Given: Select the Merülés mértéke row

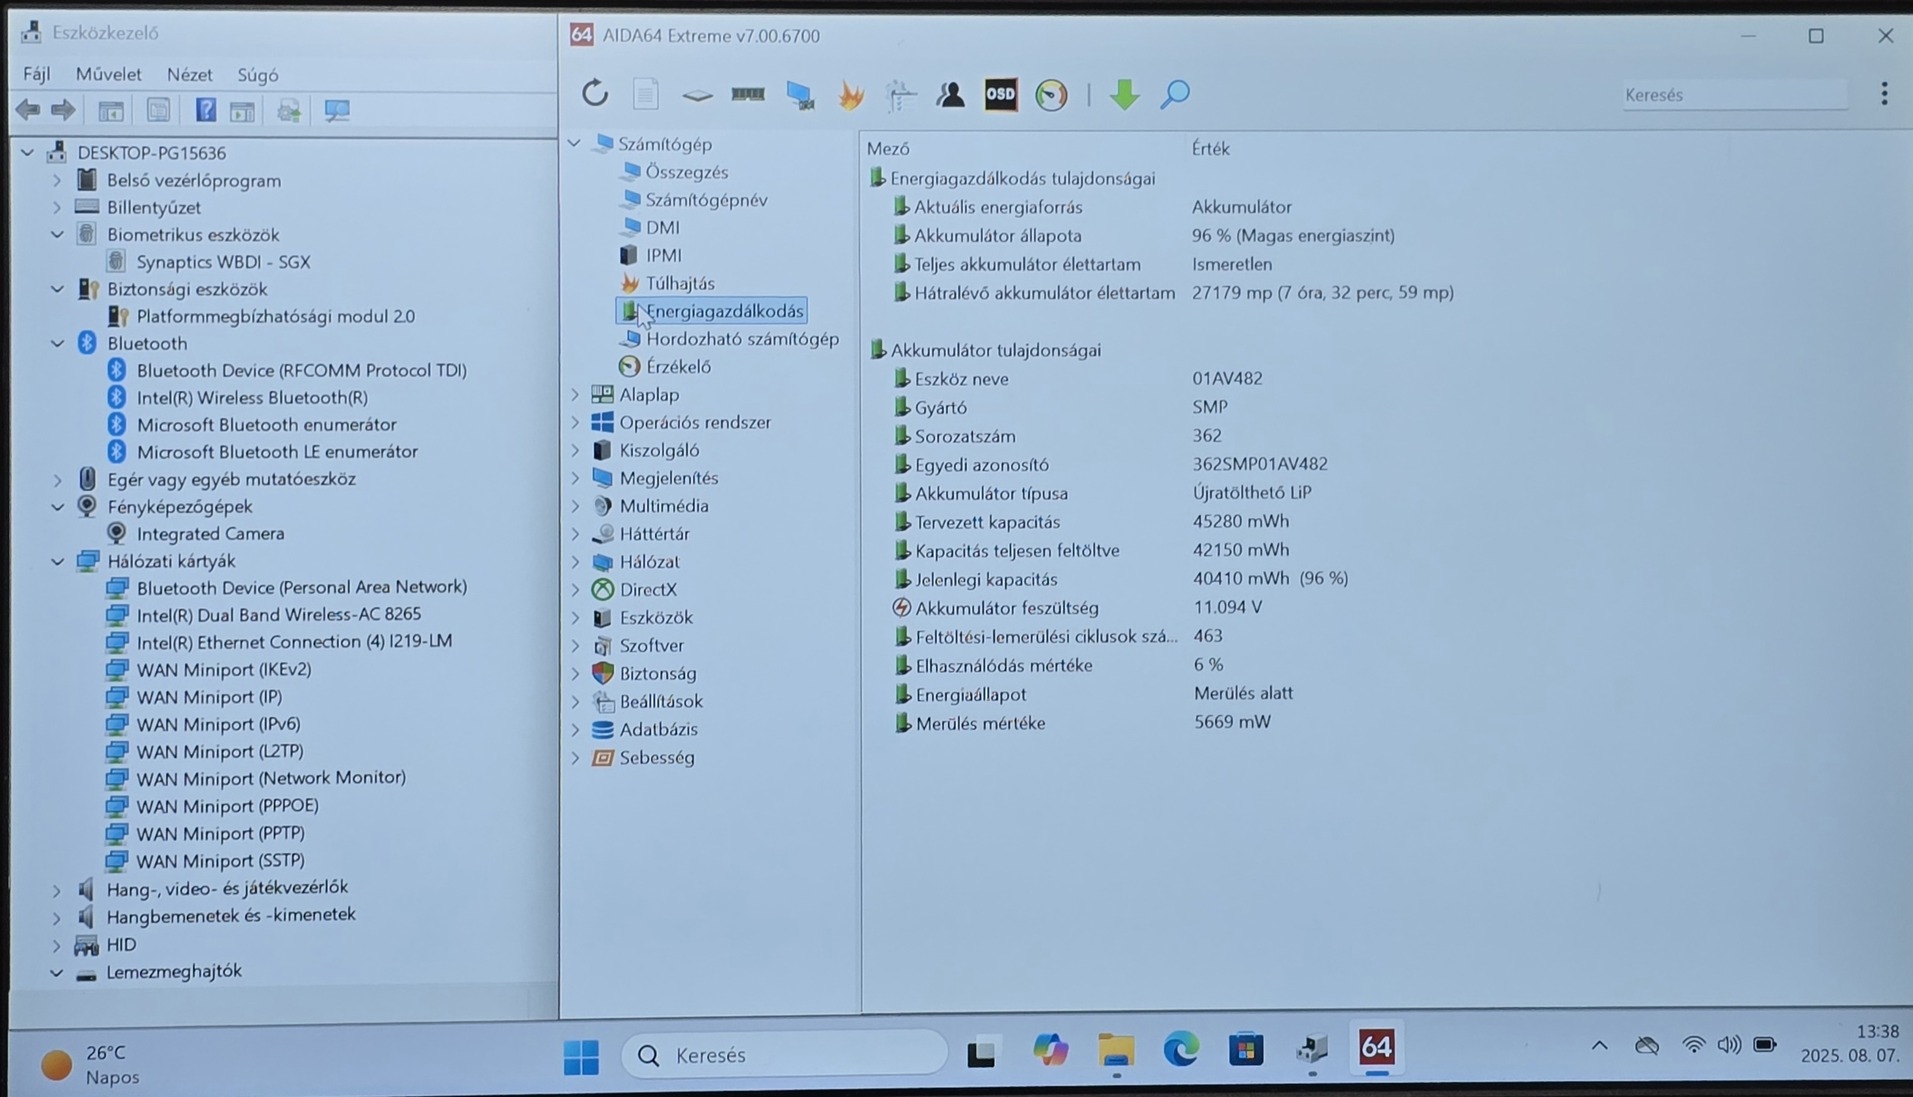Looking at the screenshot, I should 1083,723.
